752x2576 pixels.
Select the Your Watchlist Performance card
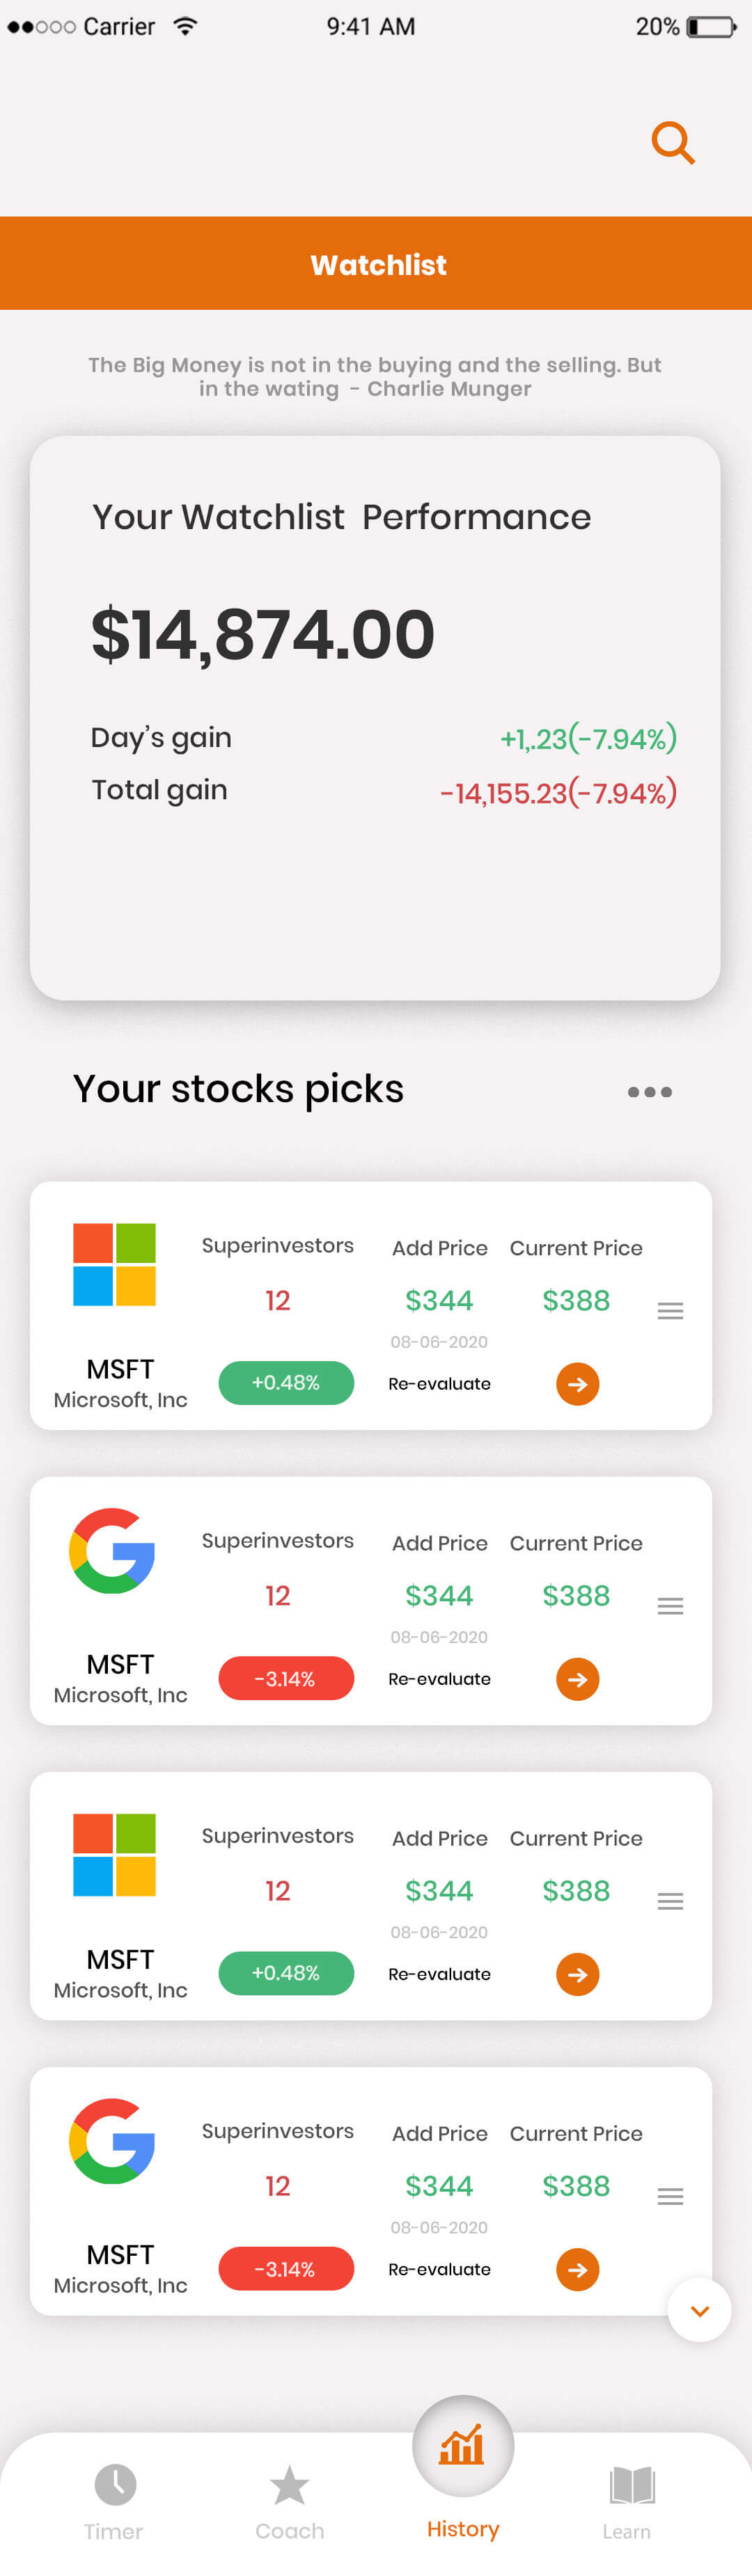[x=376, y=715]
